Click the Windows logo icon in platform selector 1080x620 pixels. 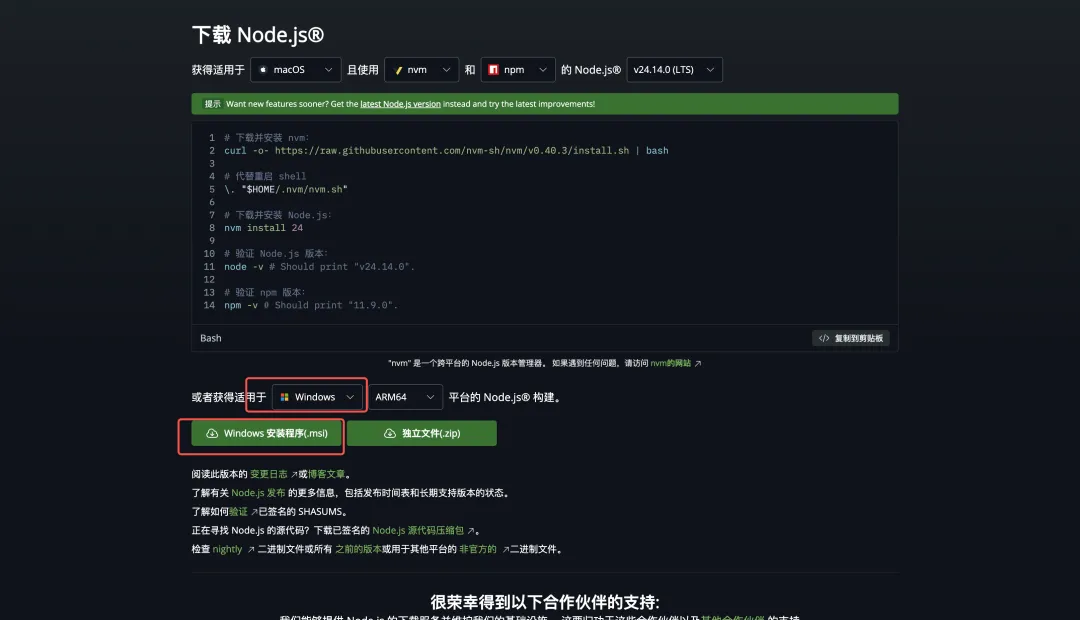pyautogui.click(x=284, y=397)
